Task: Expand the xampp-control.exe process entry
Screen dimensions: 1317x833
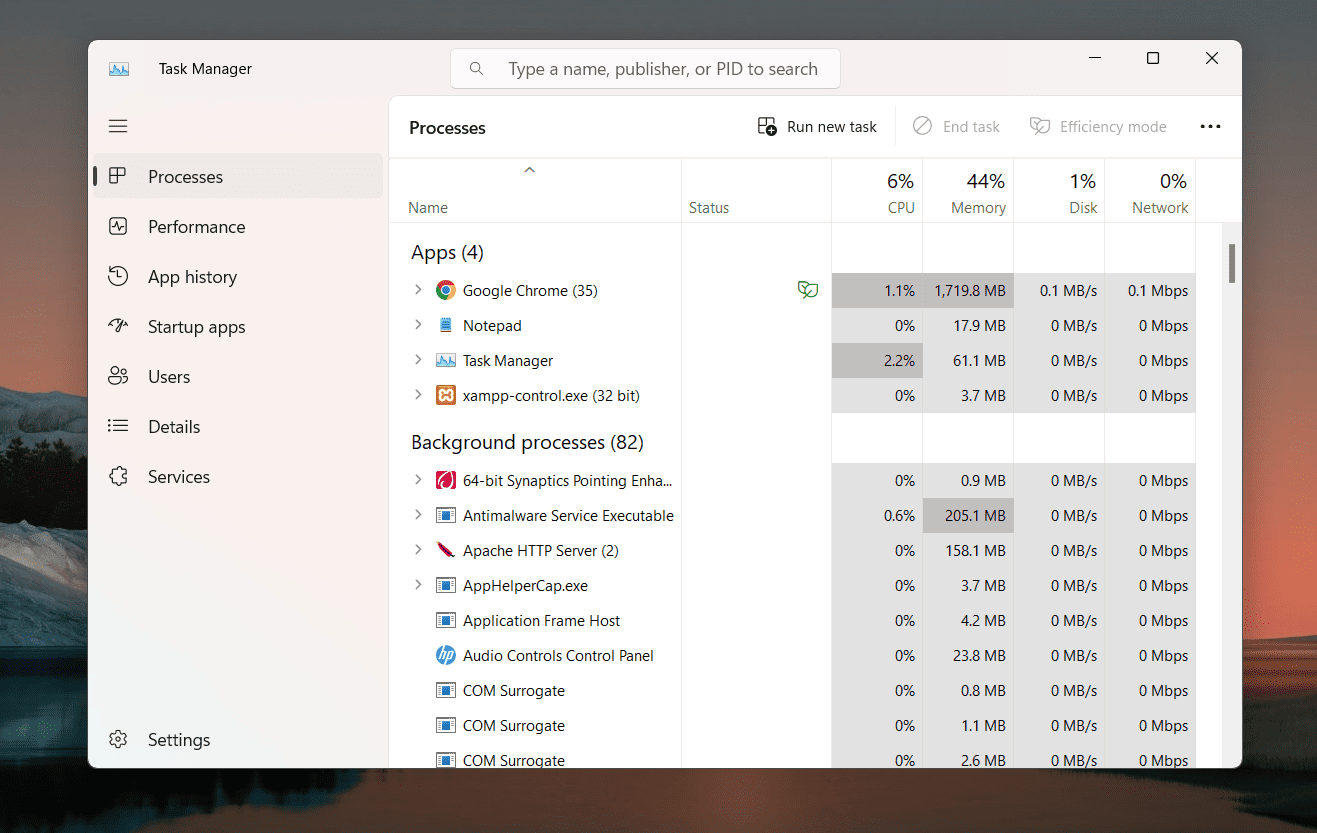Action: coord(418,395)
